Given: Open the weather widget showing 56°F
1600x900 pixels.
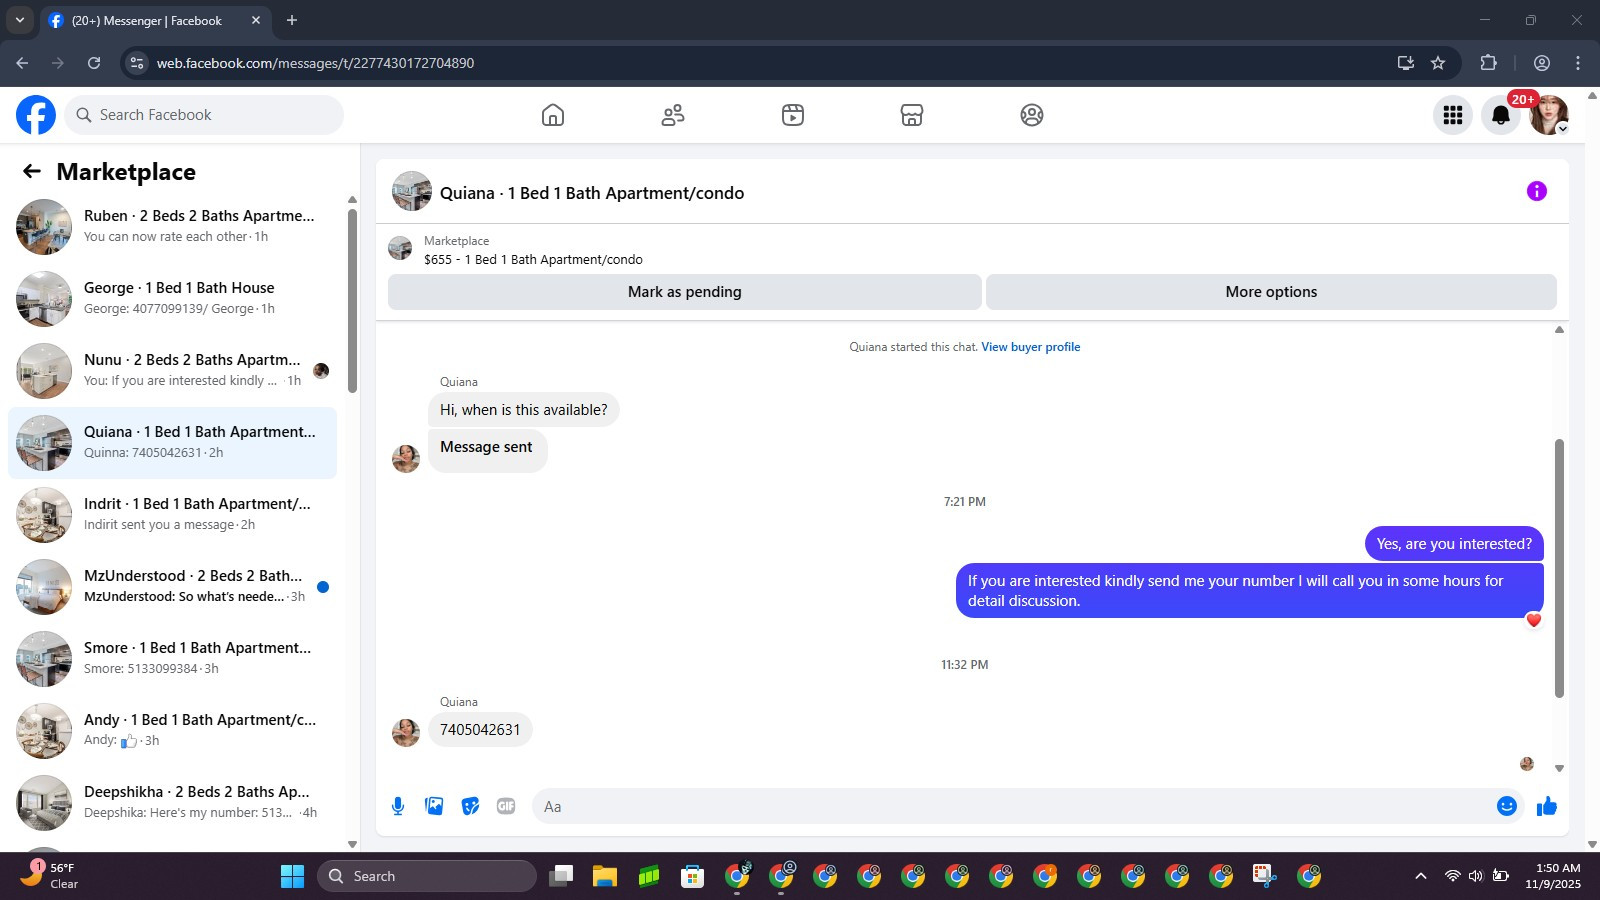Looking at the screenshot, I should point(50,876).
